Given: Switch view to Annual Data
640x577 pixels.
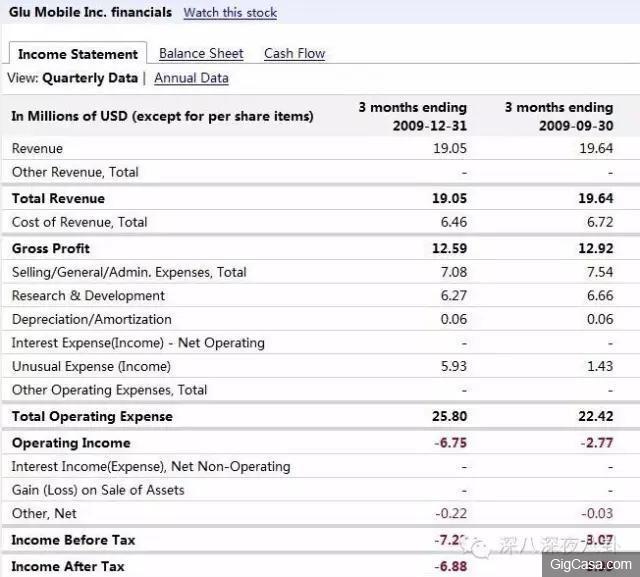Looking at the screenshot, I should tap(191, 78).
